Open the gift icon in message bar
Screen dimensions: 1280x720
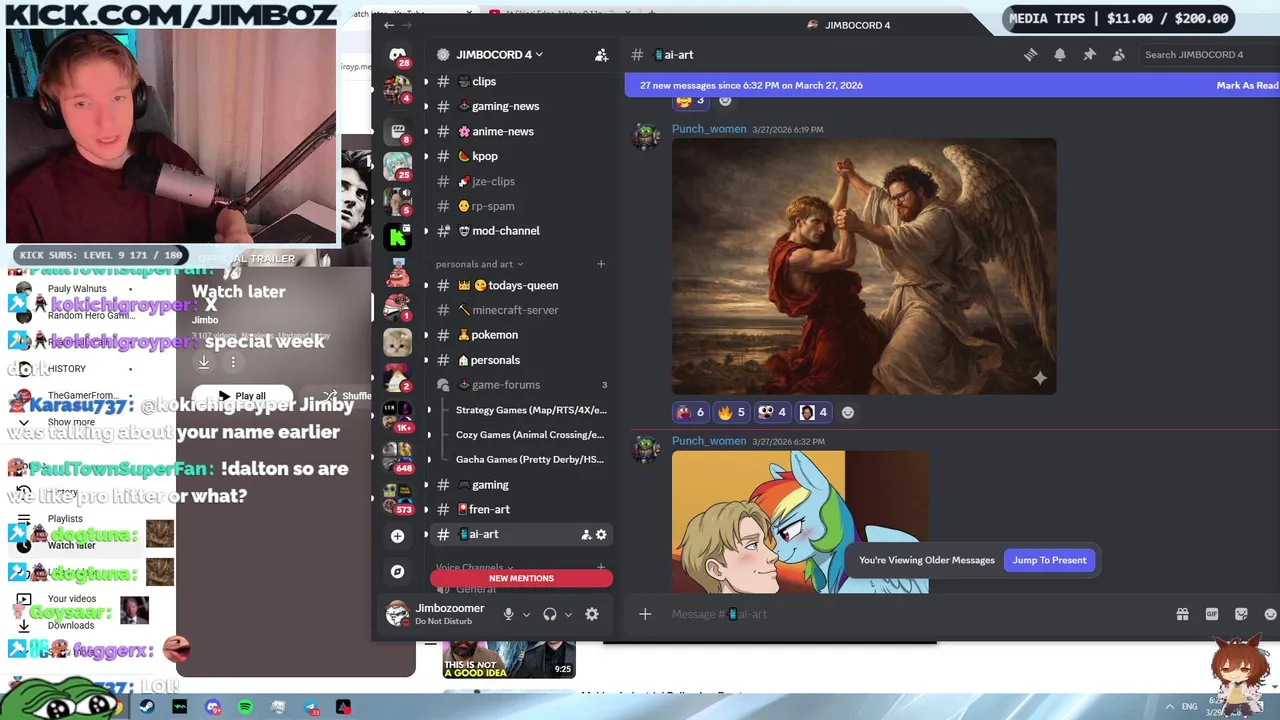point(1182,614)
